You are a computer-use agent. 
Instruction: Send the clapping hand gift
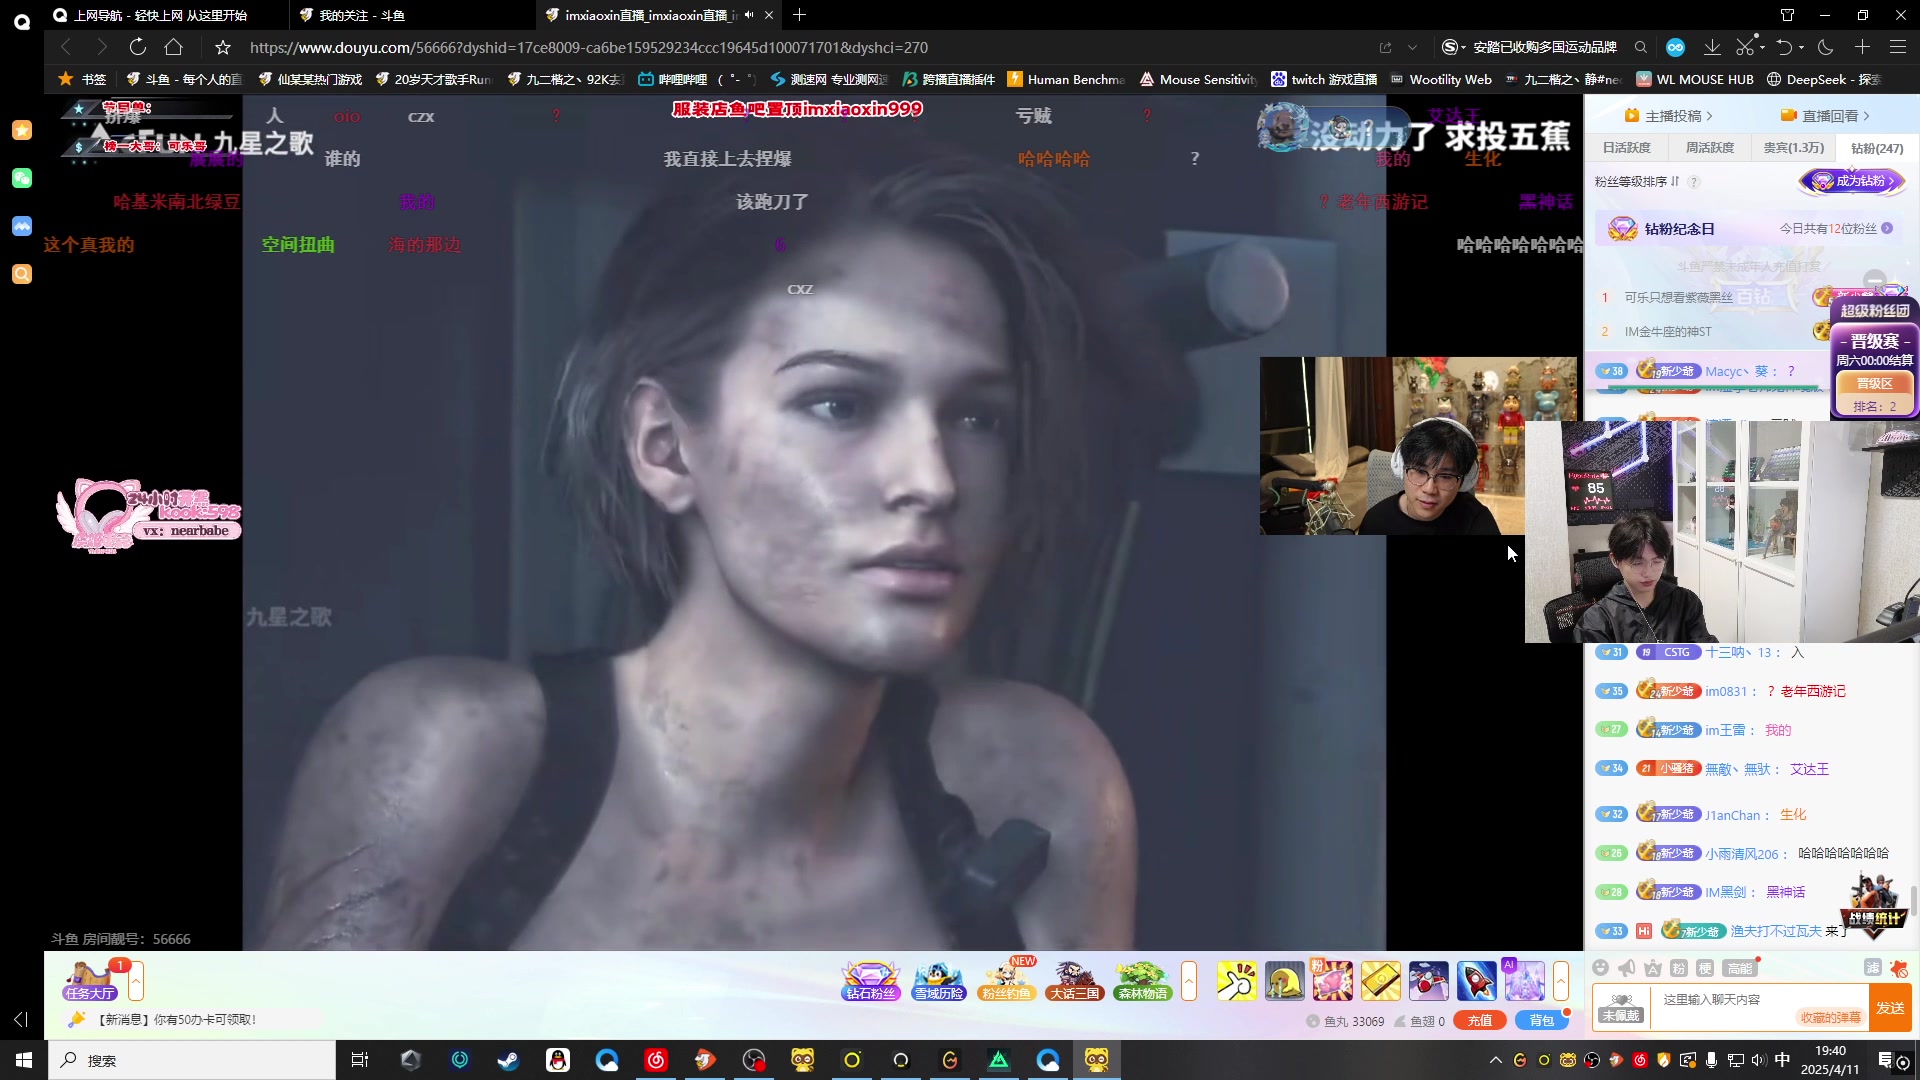pyautogui.click(x=1236, y=981)
